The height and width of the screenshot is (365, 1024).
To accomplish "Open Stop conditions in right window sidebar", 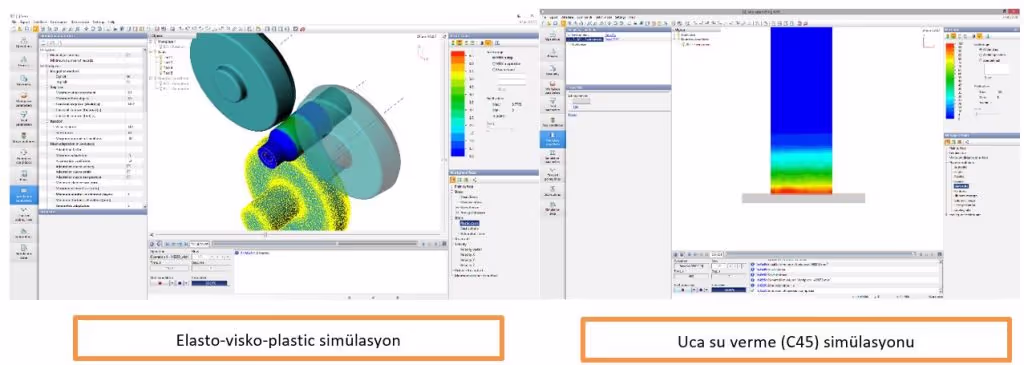I will click(552, 122).
